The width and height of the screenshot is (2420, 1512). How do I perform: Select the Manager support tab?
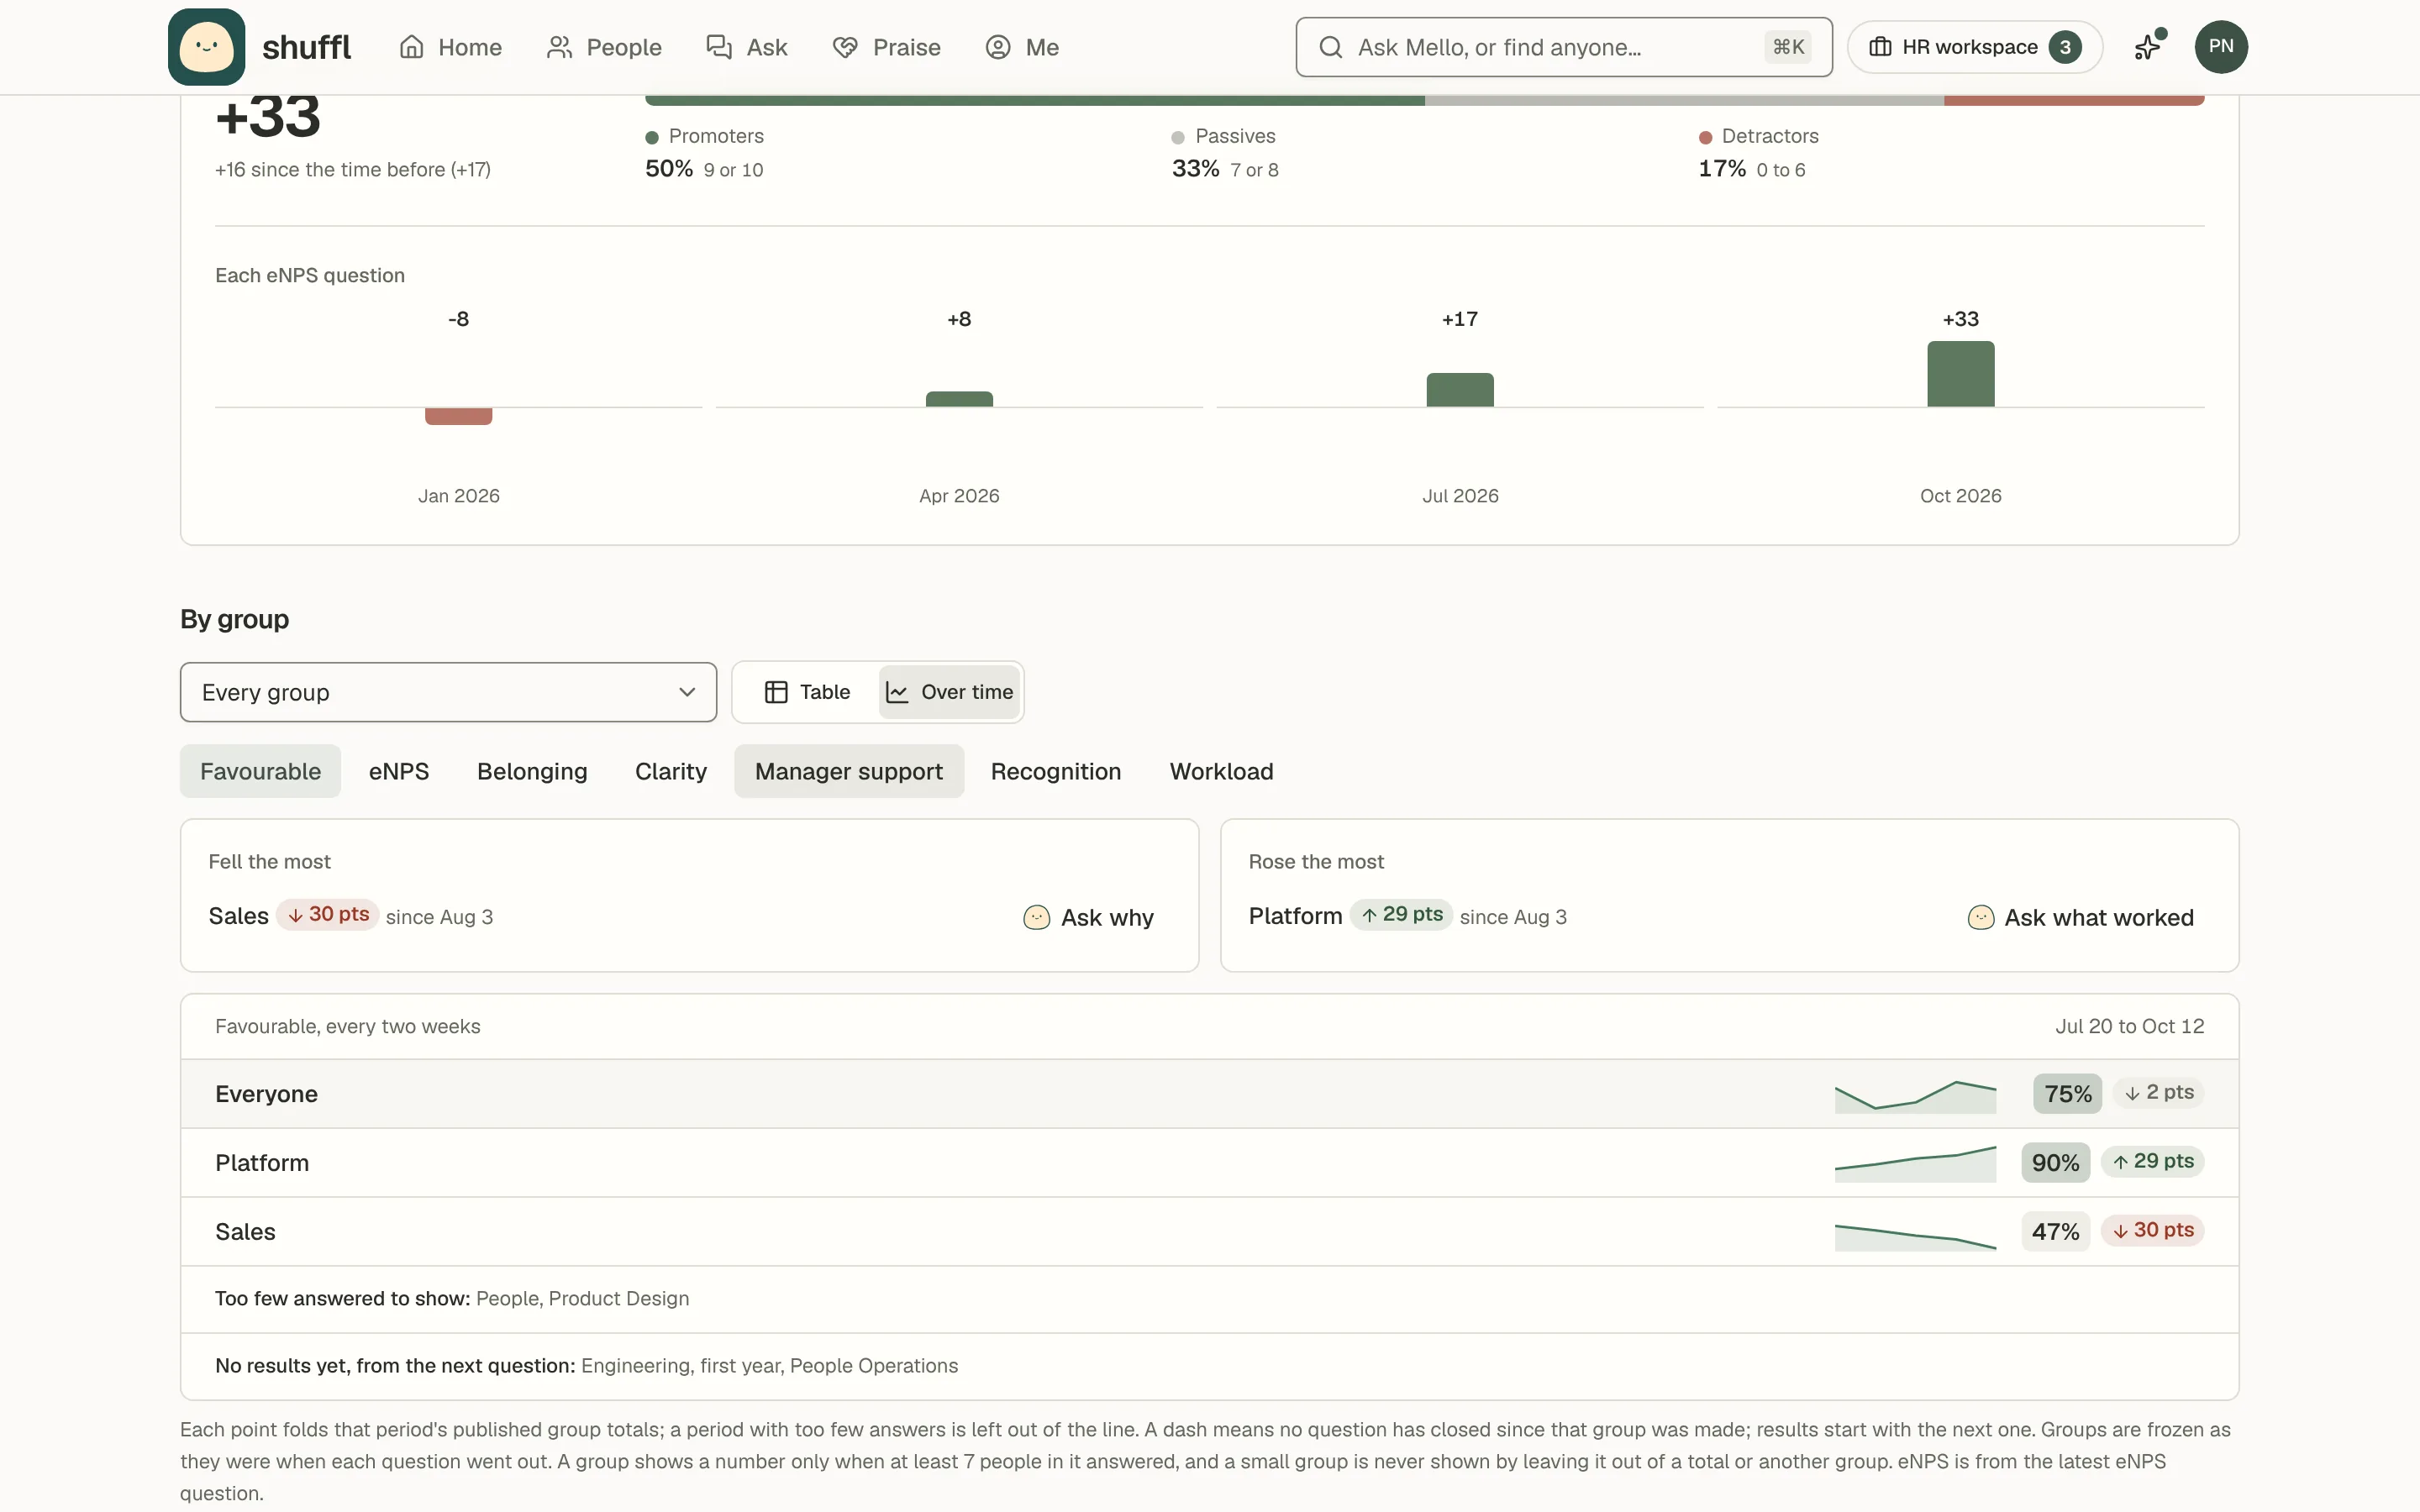click(849, 771)
